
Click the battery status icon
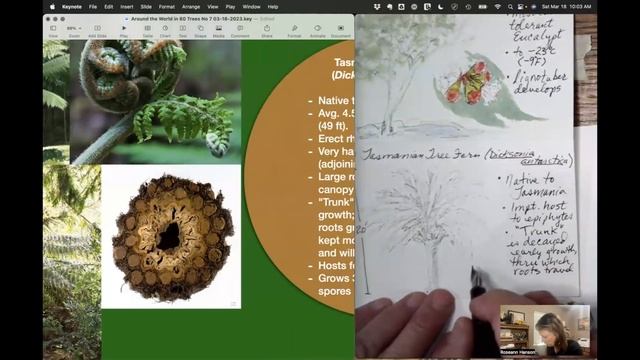482,7
